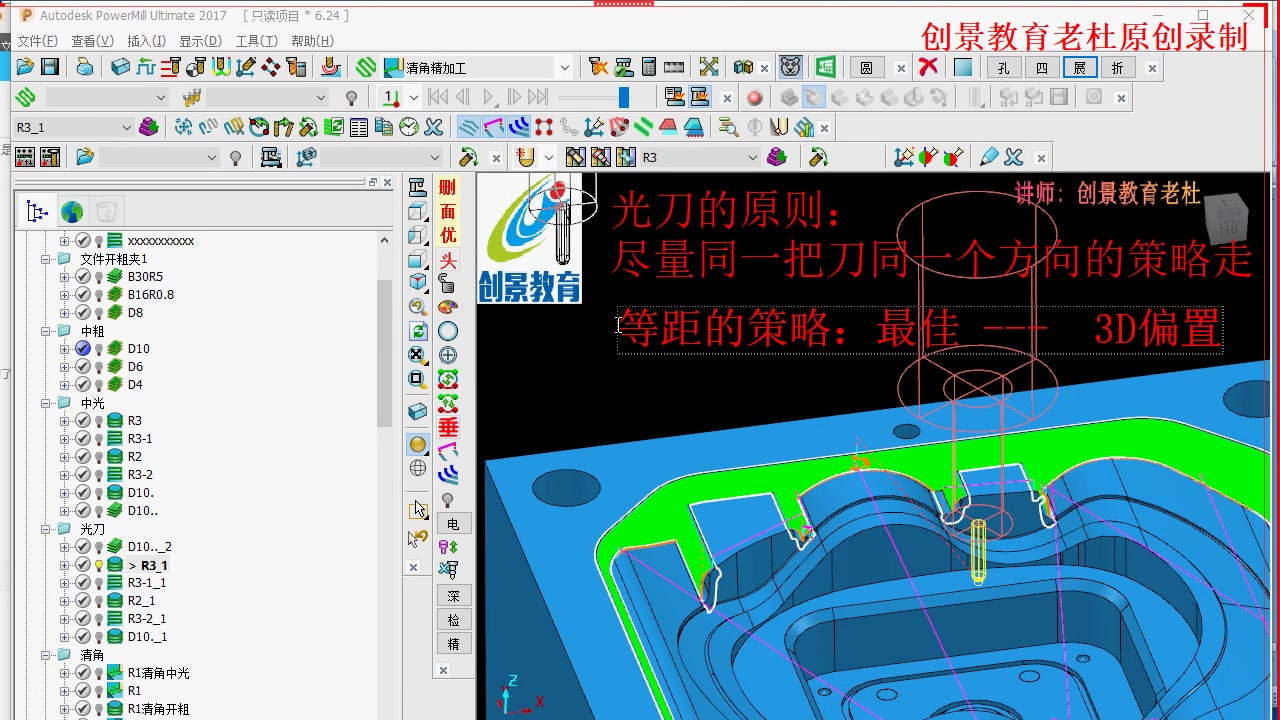The width and height of the screenshot is (1280, 720).
Task: Toggle checkbox for toolpath R3_1
Action: [83, 565]
